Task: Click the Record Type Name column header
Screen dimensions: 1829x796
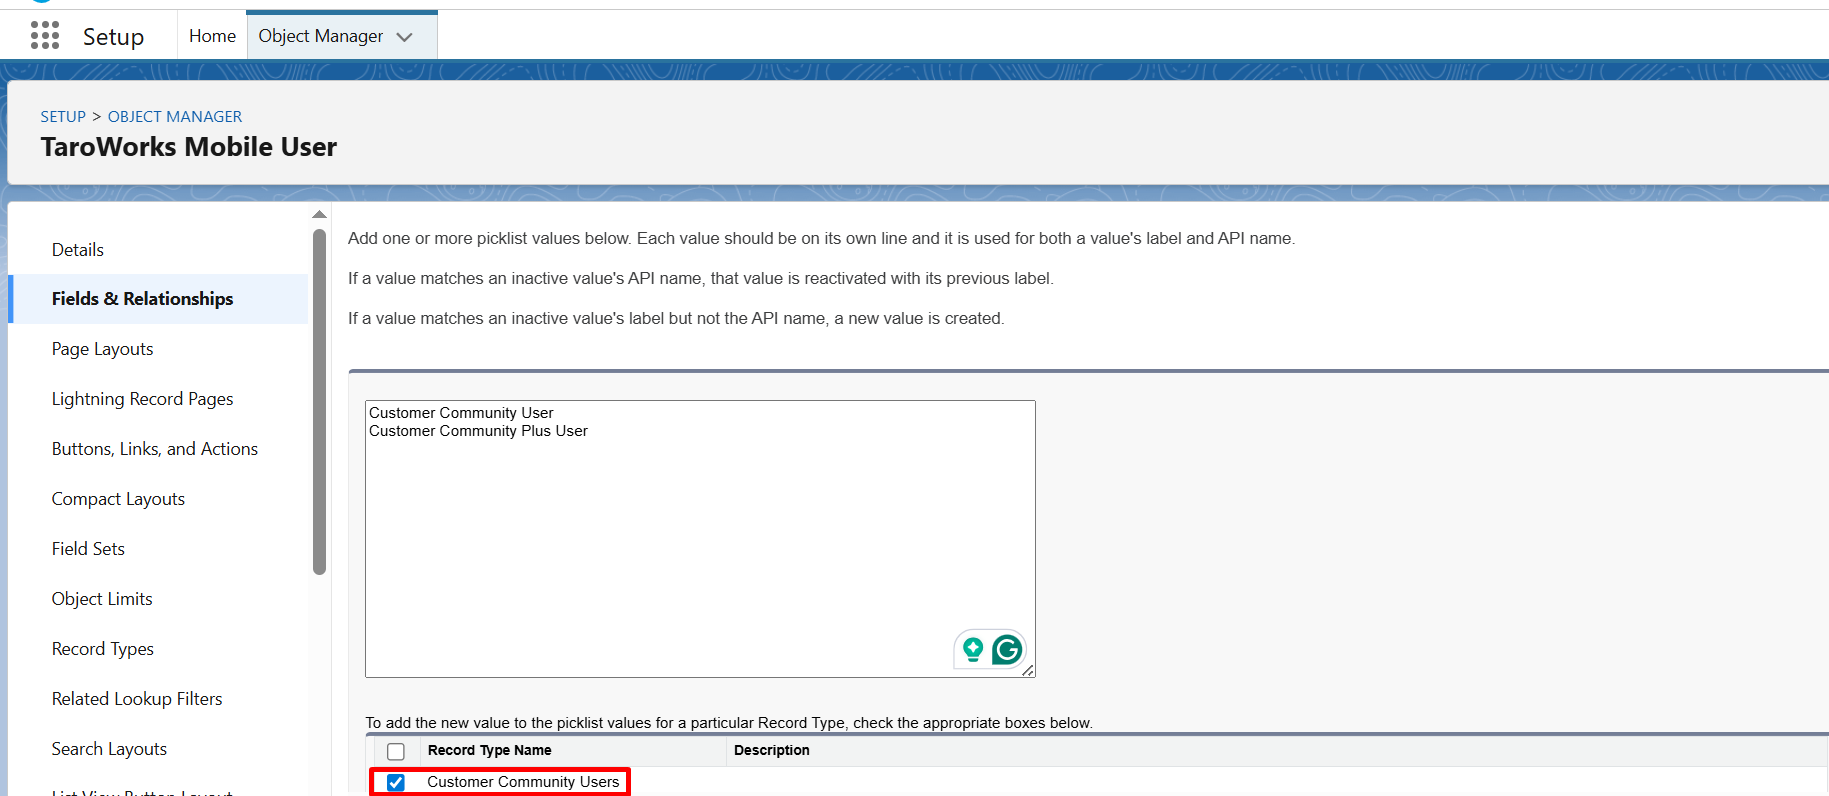Action: pyautogui.click(x=489, y=750)
